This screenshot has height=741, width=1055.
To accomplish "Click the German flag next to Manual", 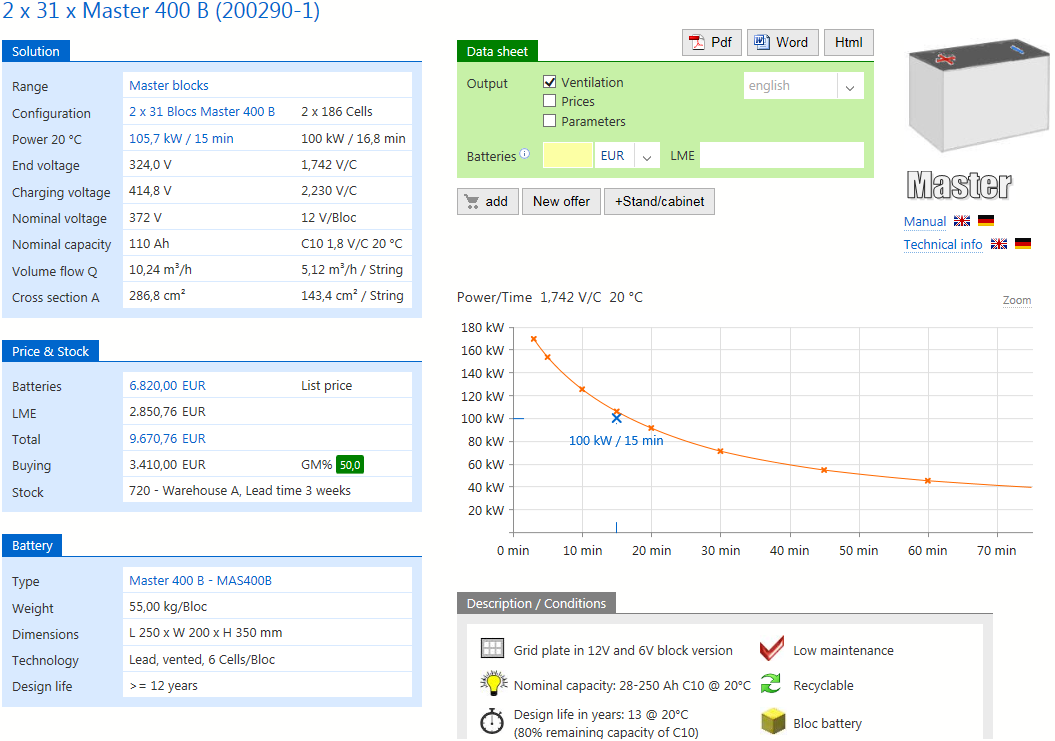I will pyautogui.click(x=986, y=221).
